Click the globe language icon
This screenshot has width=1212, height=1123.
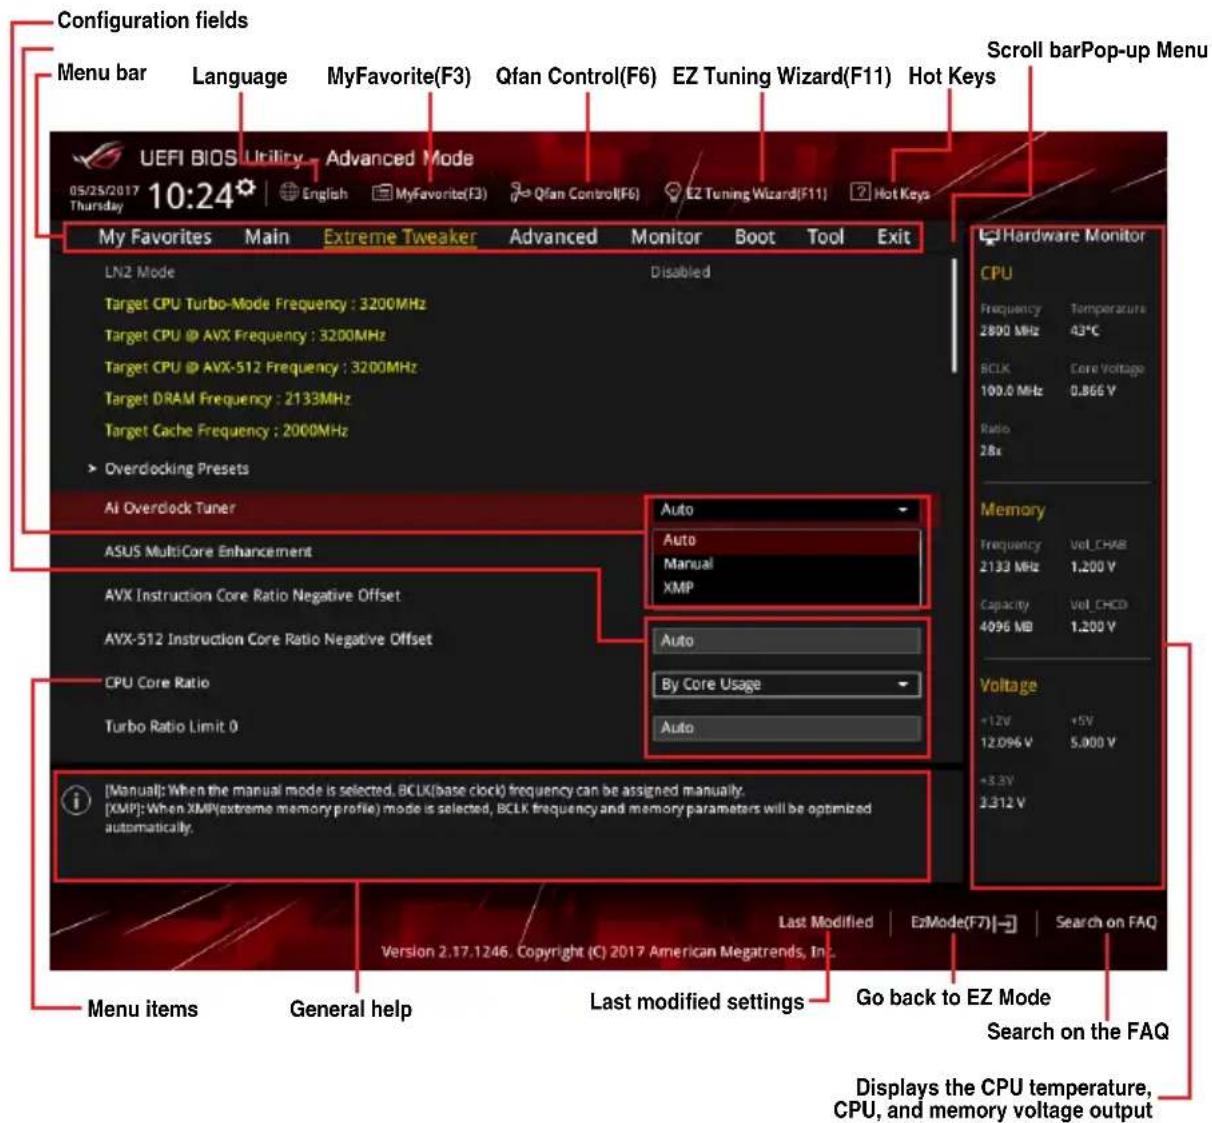[289, 193]
